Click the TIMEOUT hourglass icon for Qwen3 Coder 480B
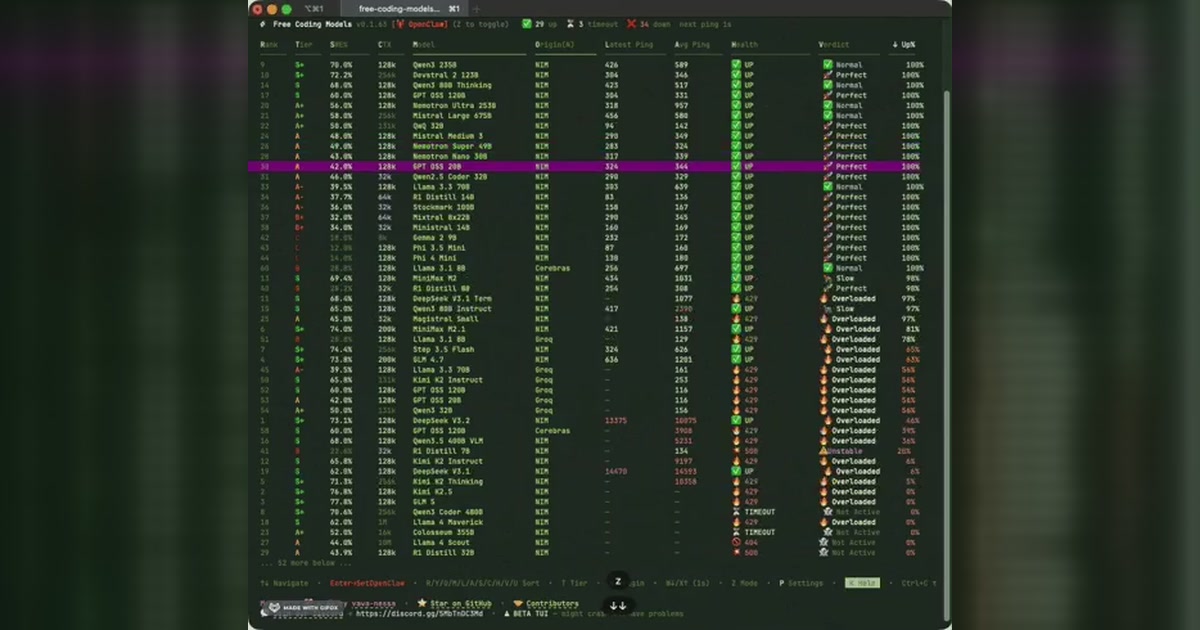 tap(736, 512)
